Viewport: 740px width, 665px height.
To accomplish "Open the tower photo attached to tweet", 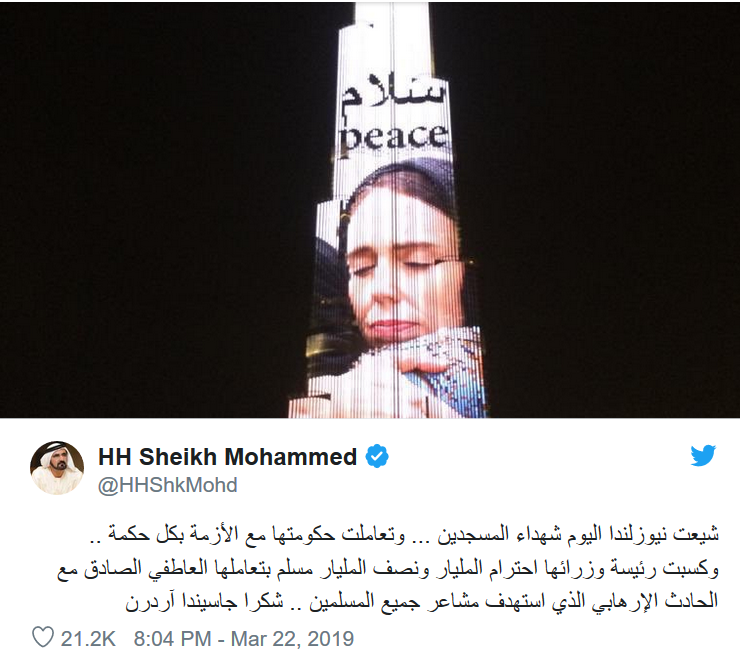I will pyautogui.click(x=370, y=210).
